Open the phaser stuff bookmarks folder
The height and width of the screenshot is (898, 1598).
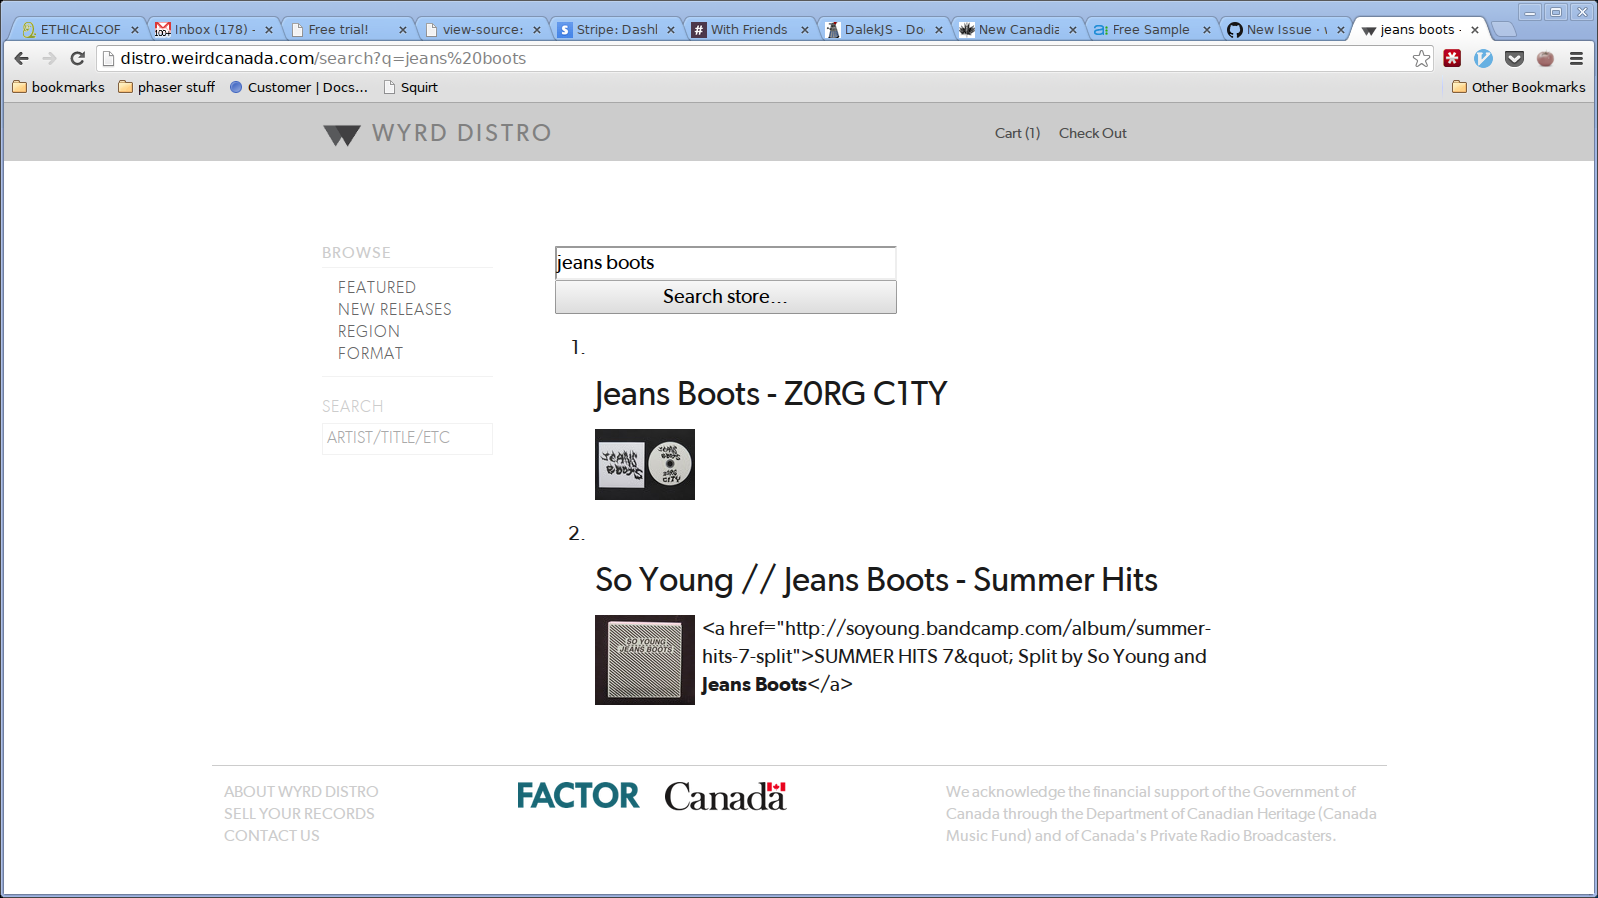tap(166, 87)
